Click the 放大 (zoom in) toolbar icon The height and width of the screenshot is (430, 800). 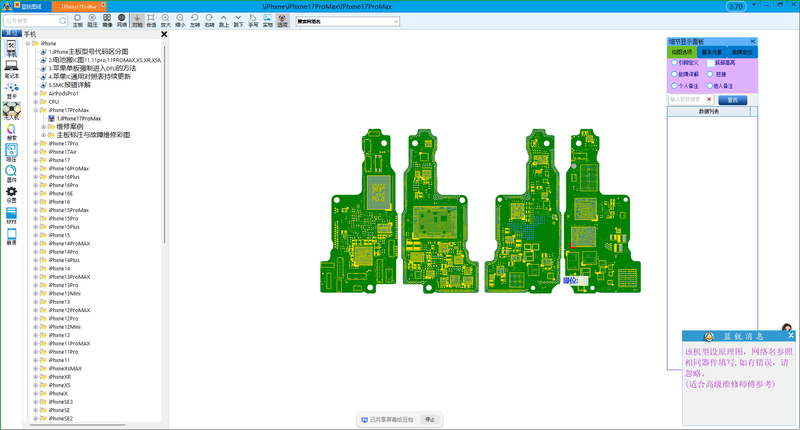[x=165, y=20]
